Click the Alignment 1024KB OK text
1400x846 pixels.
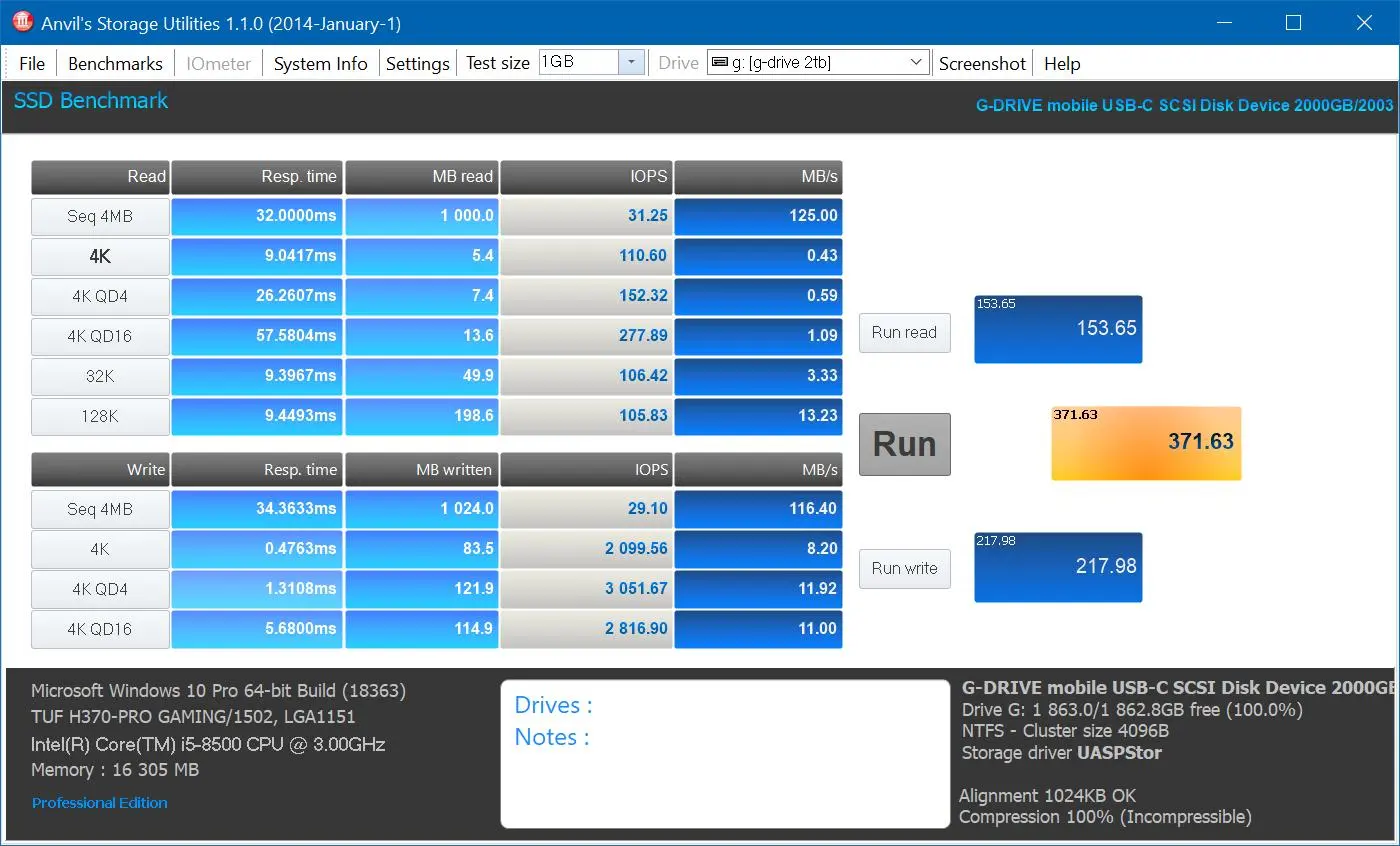tap(1048, 796)
